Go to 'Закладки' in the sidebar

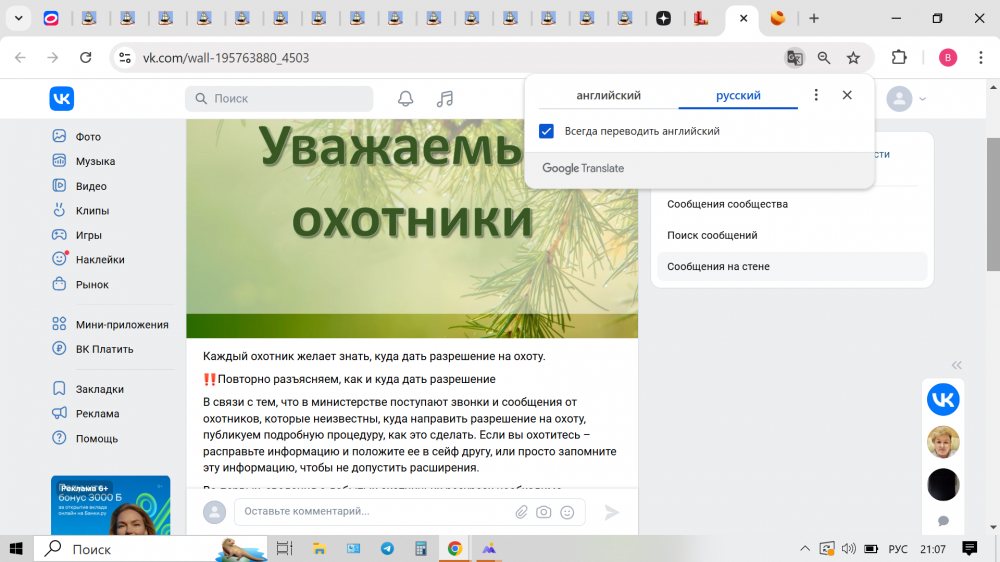click(100, 389)
